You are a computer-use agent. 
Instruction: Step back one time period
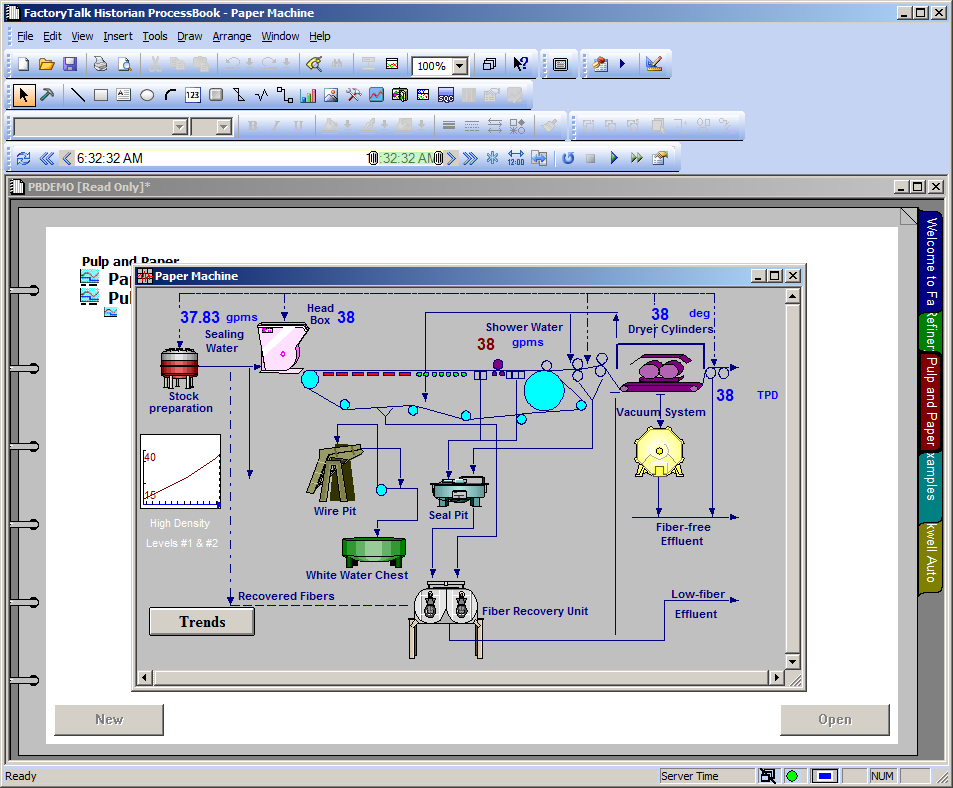click(x=67, y=158)
